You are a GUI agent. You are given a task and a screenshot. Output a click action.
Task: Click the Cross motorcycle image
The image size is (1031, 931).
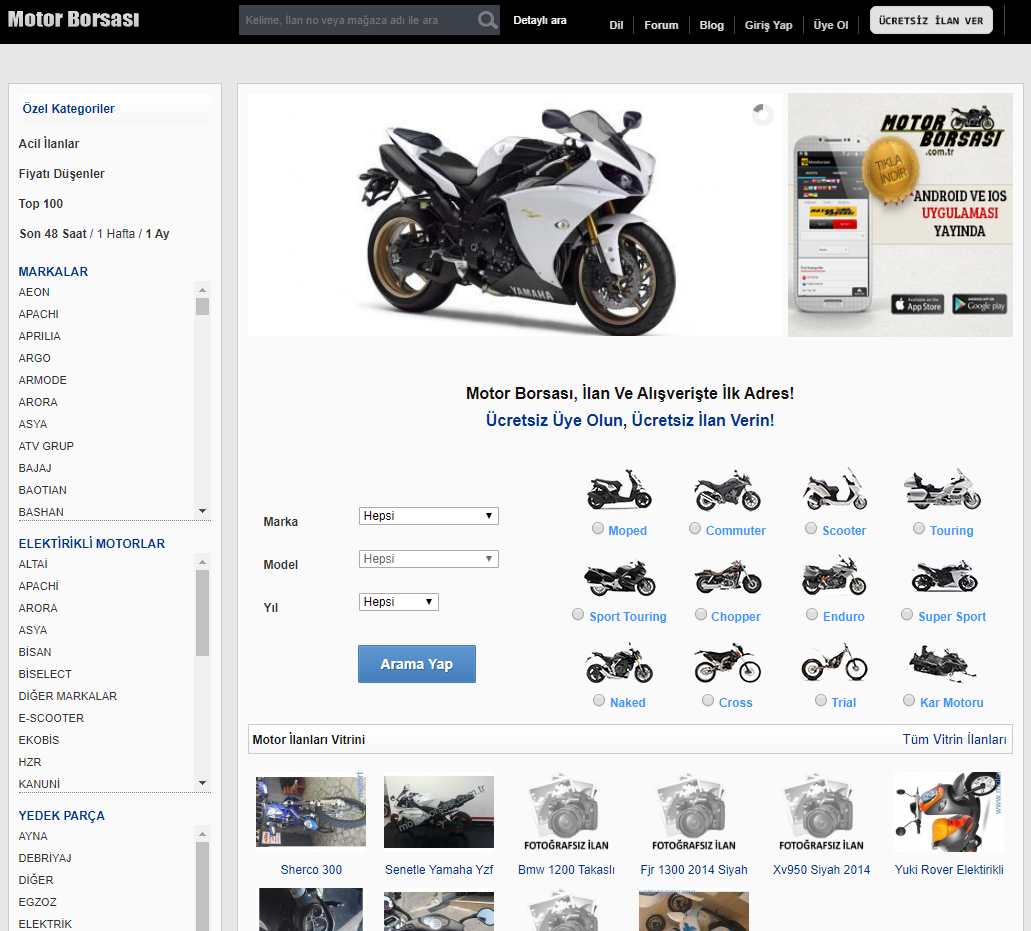coord(727,663)
